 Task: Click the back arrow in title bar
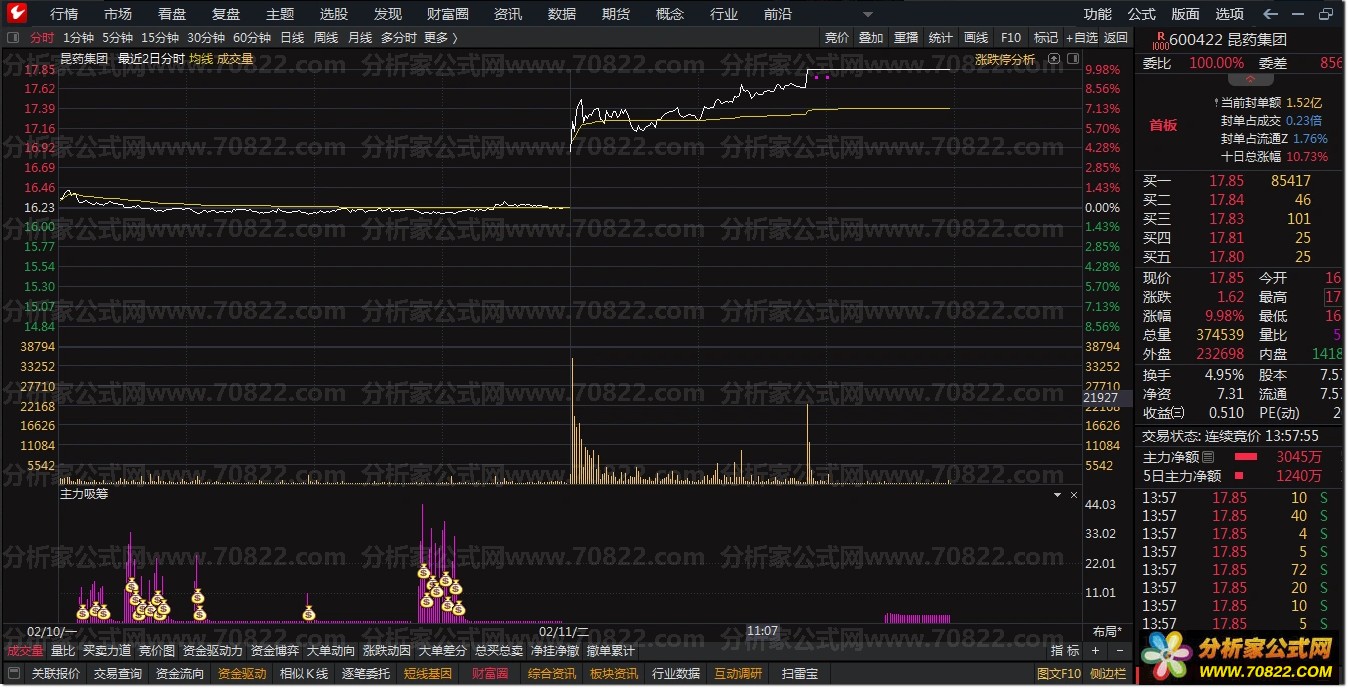1271,14
